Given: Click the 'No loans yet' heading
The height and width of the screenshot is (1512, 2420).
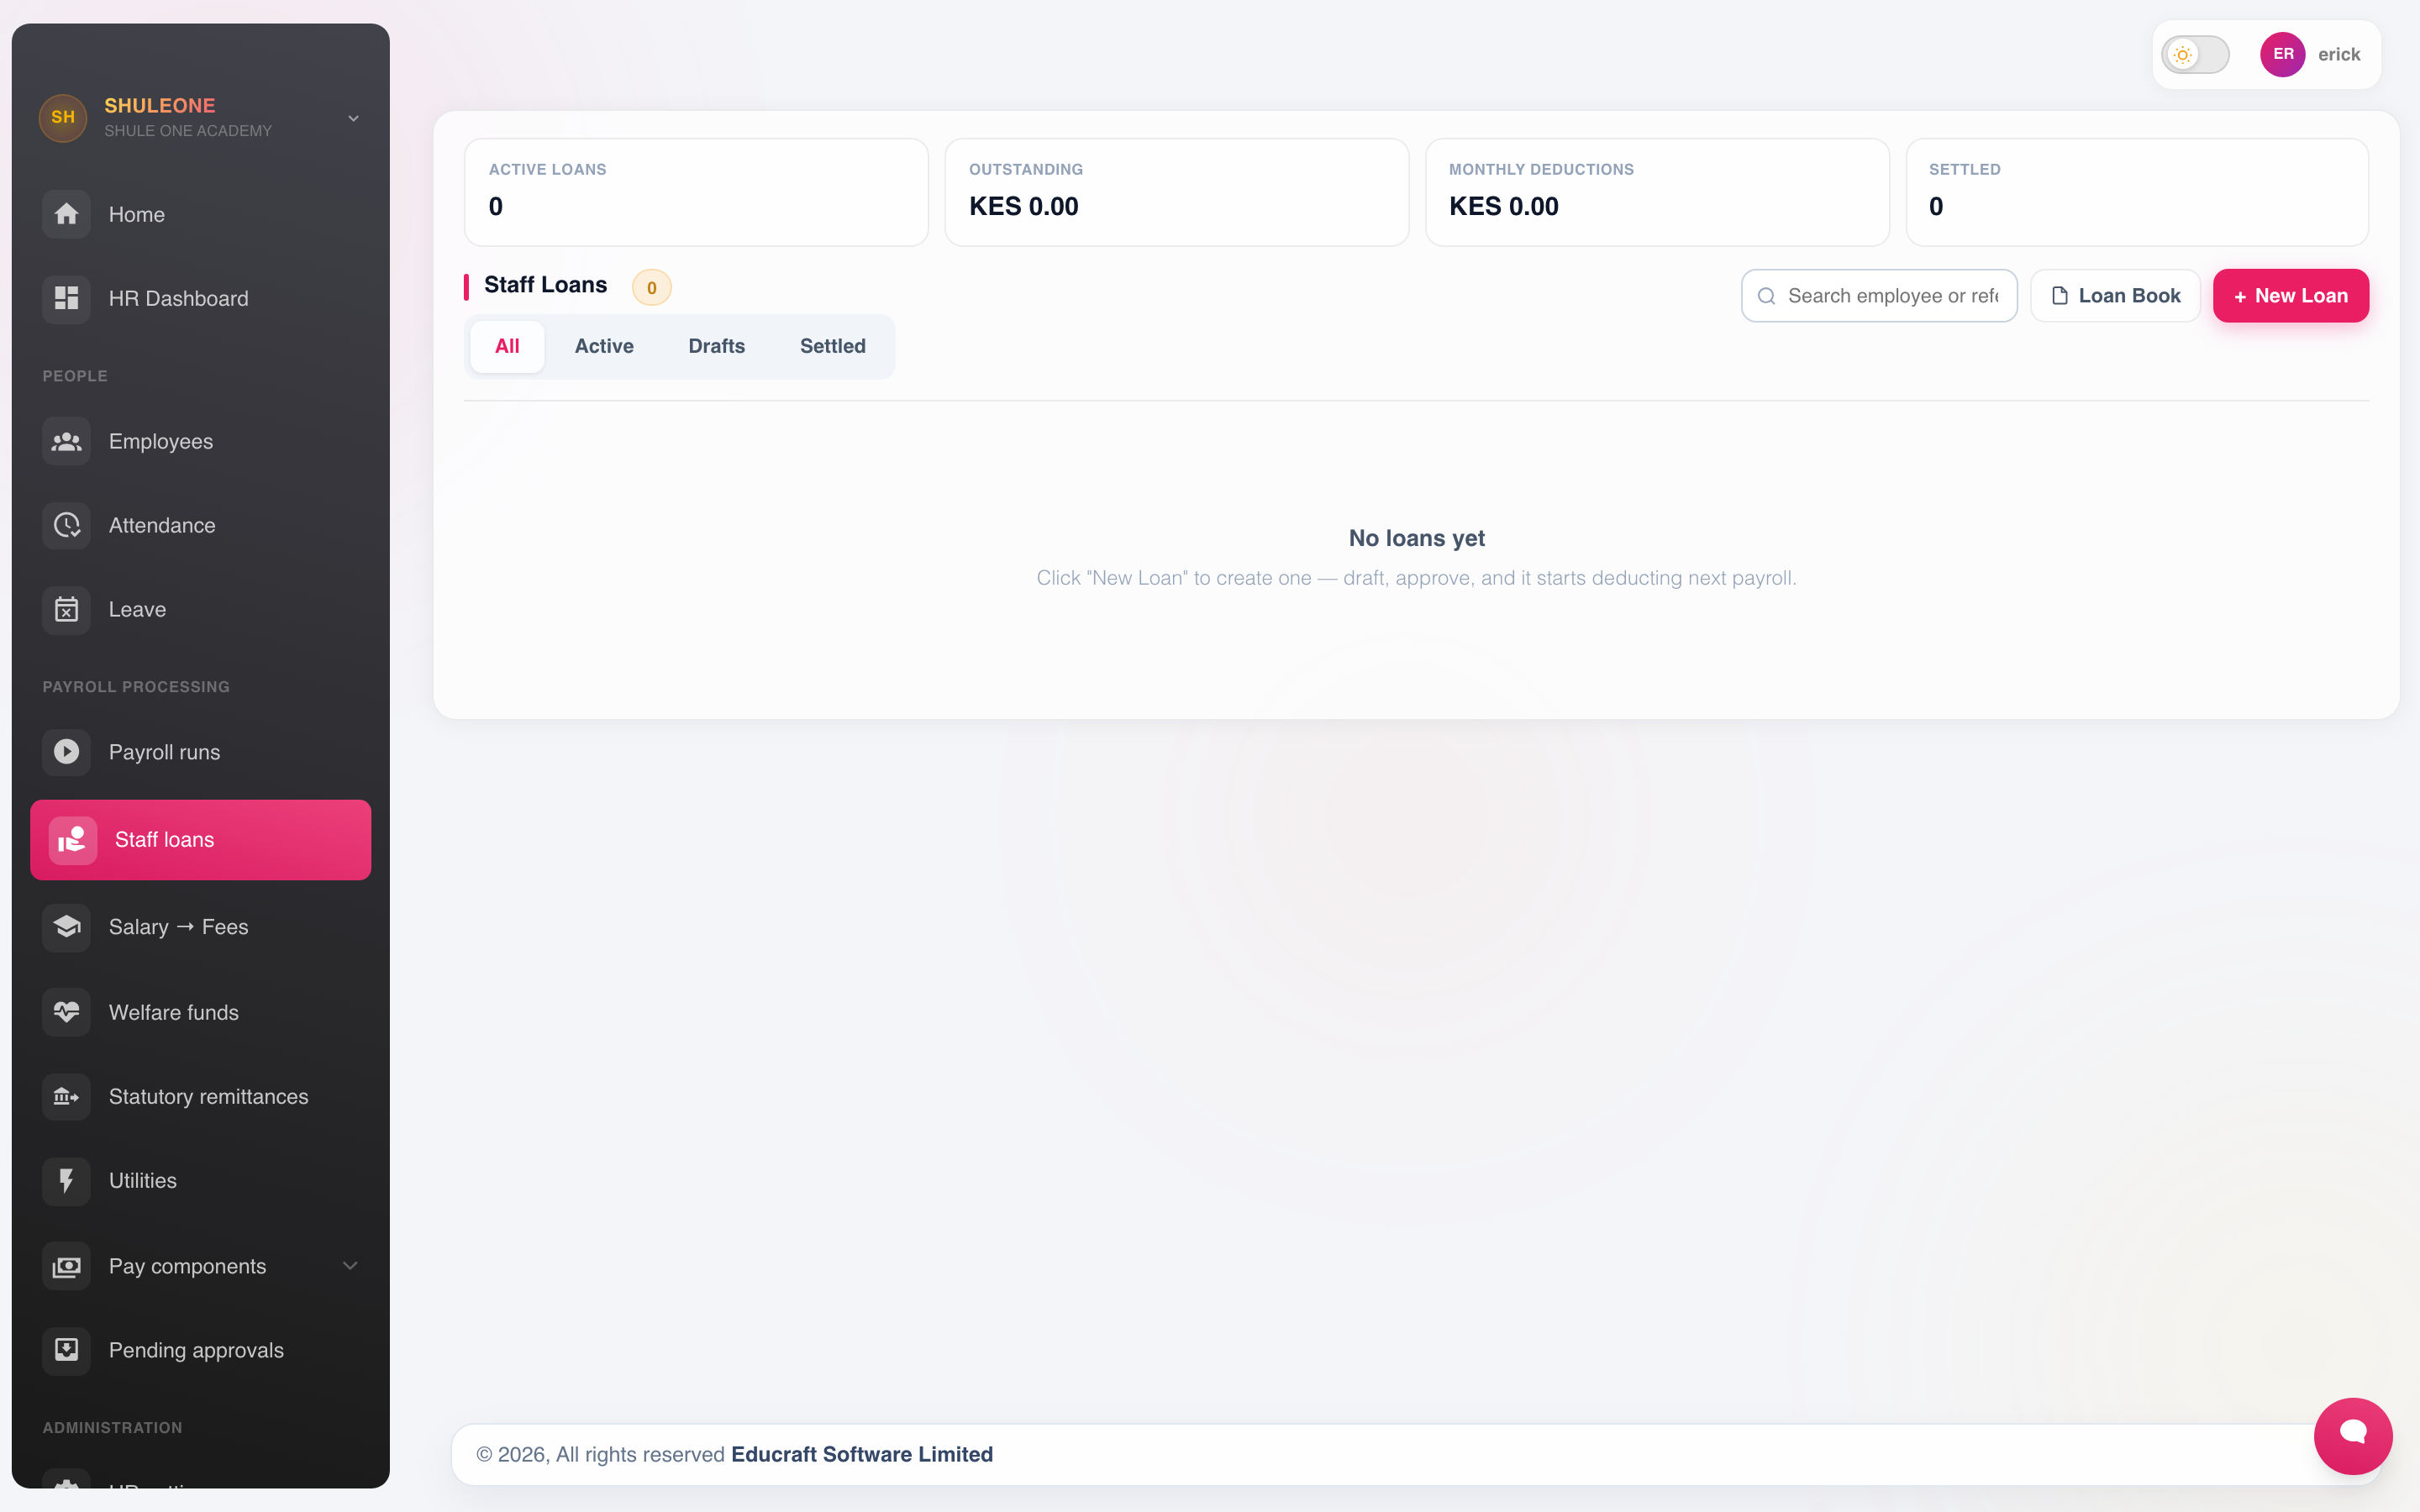Looking at the screenshot, I should tap(1416, 538).
